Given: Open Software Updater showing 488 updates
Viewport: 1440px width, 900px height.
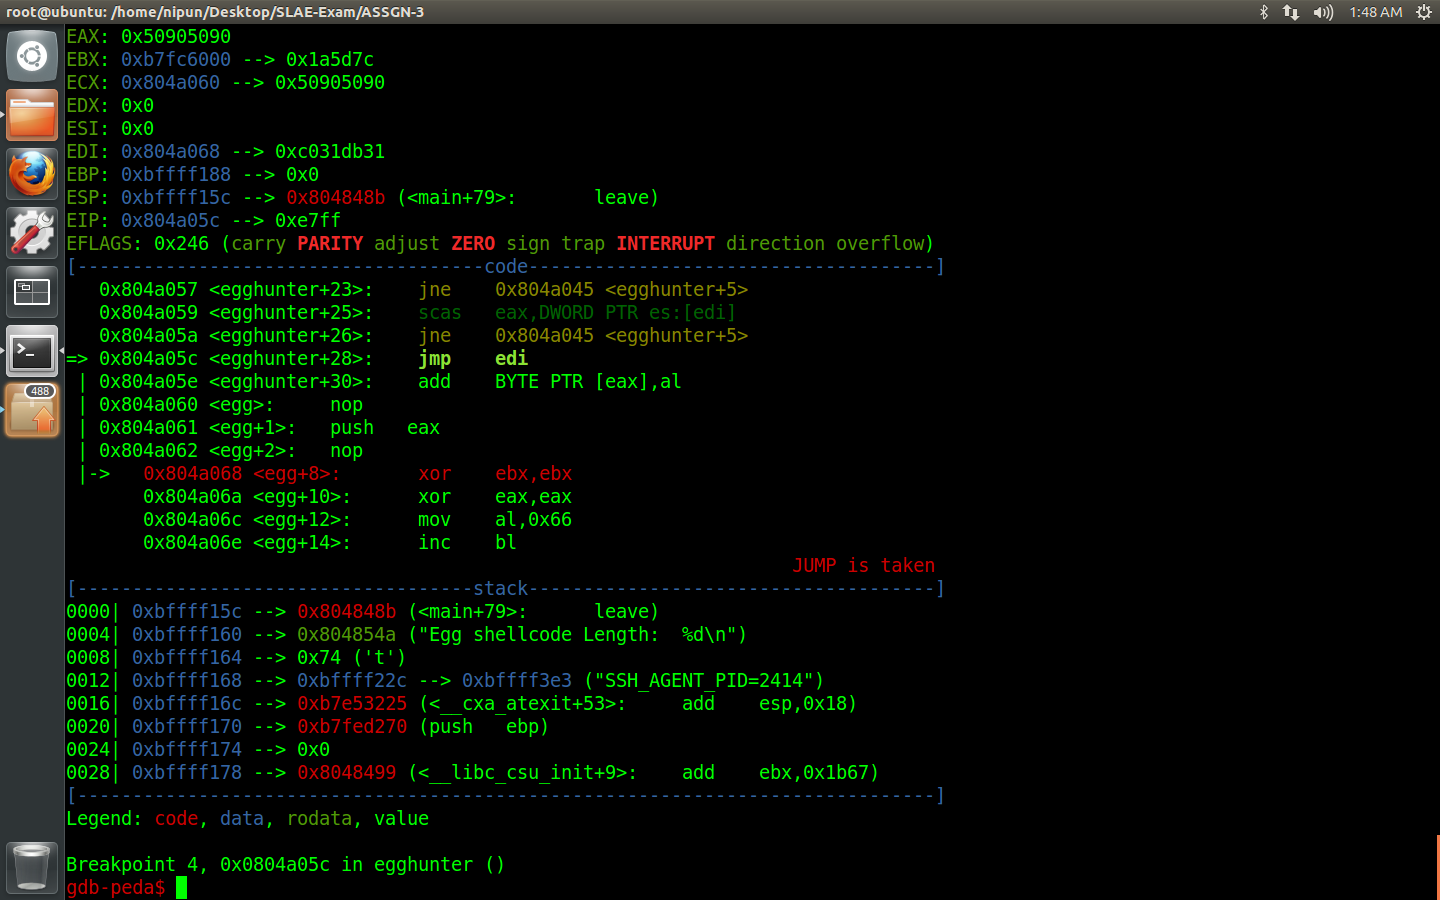Looking at the screenshot, I should point(31,410).
